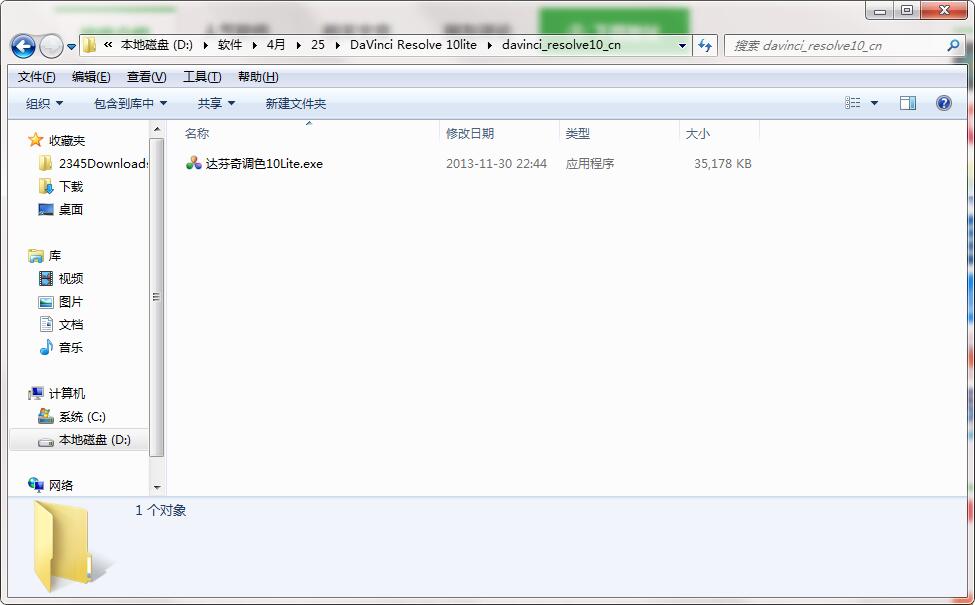The image size is (975, 605).
Task: Open the address bar history dropdown
Action: (x=682, y=45)
